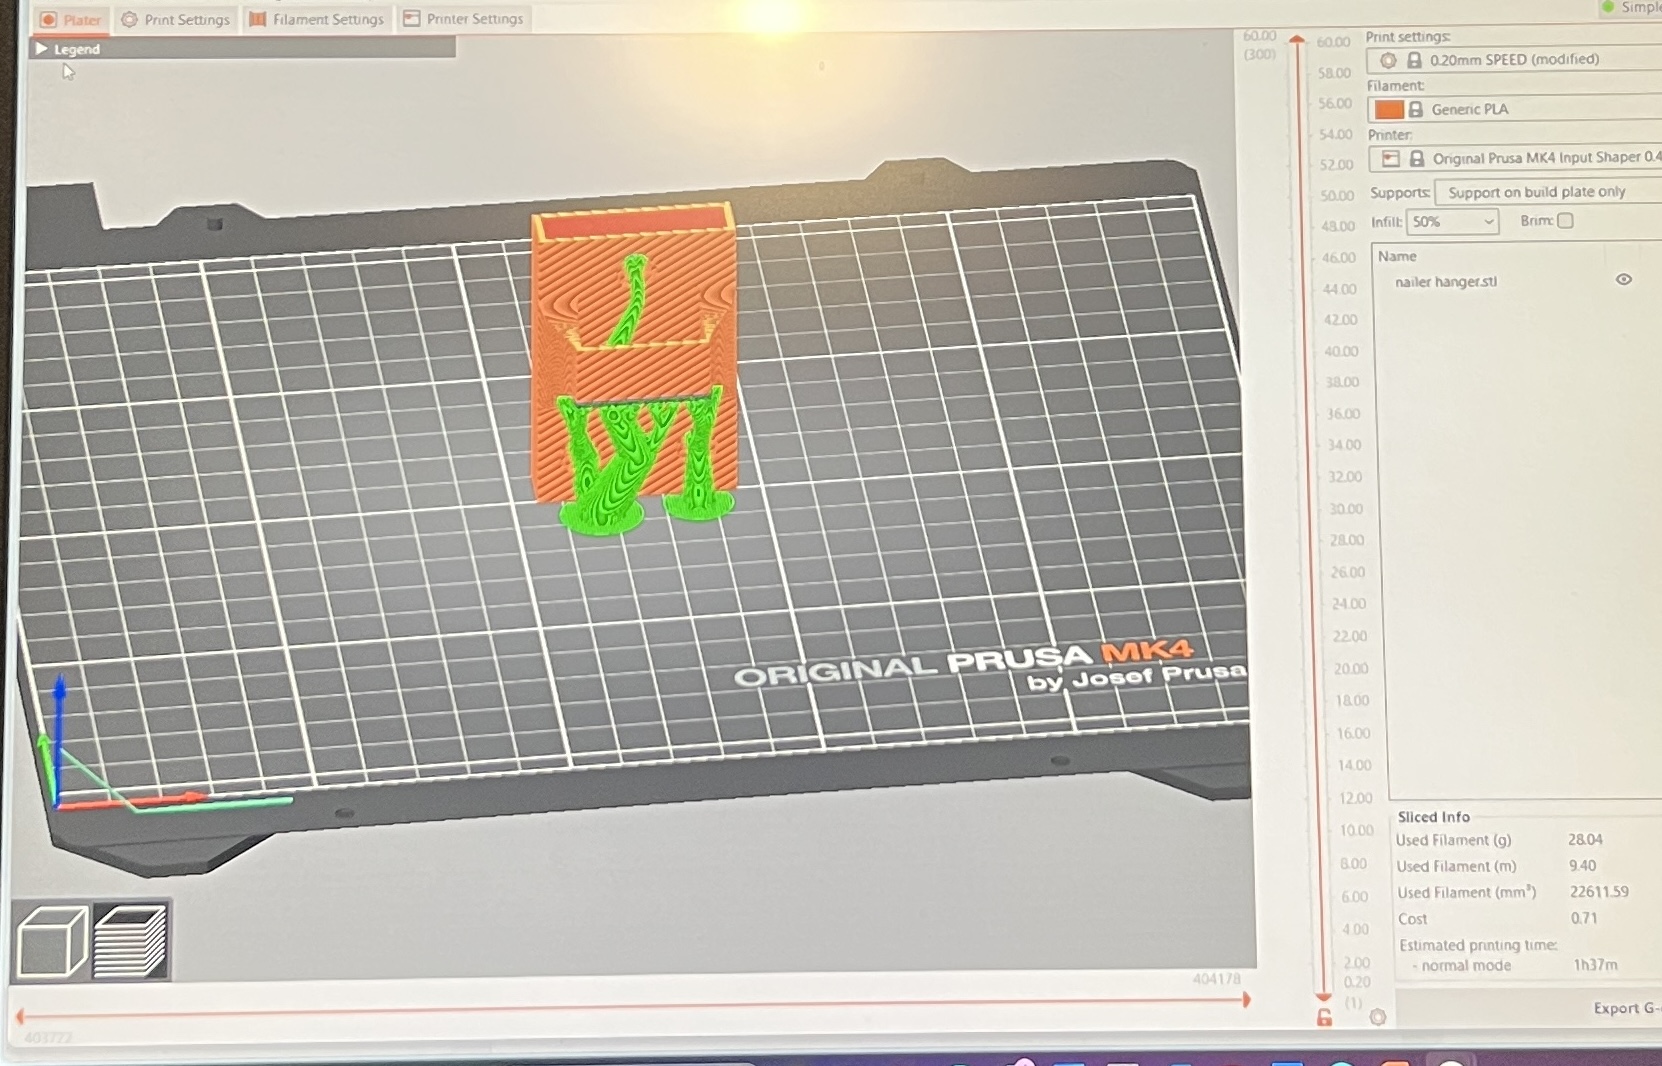
Task: Click the lock icon beside Generic PLA
Action: click(x=1416, y=110)
